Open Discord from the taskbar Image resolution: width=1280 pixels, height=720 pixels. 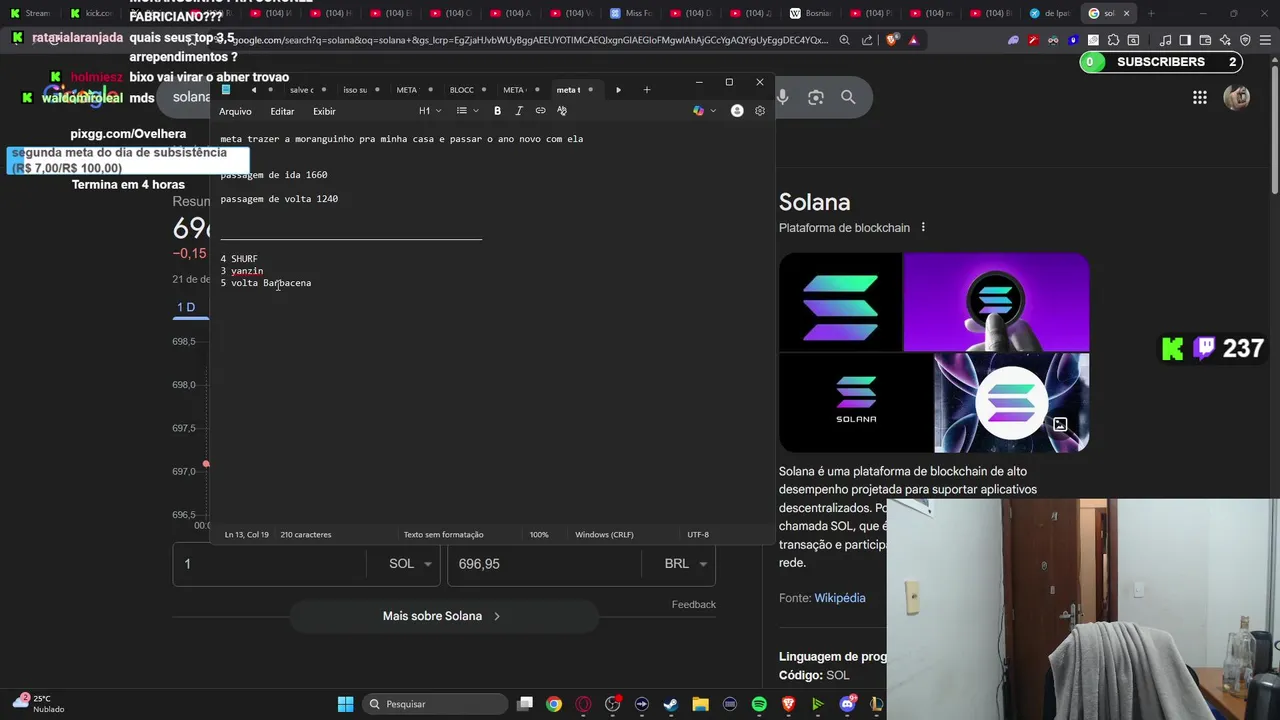848,704
